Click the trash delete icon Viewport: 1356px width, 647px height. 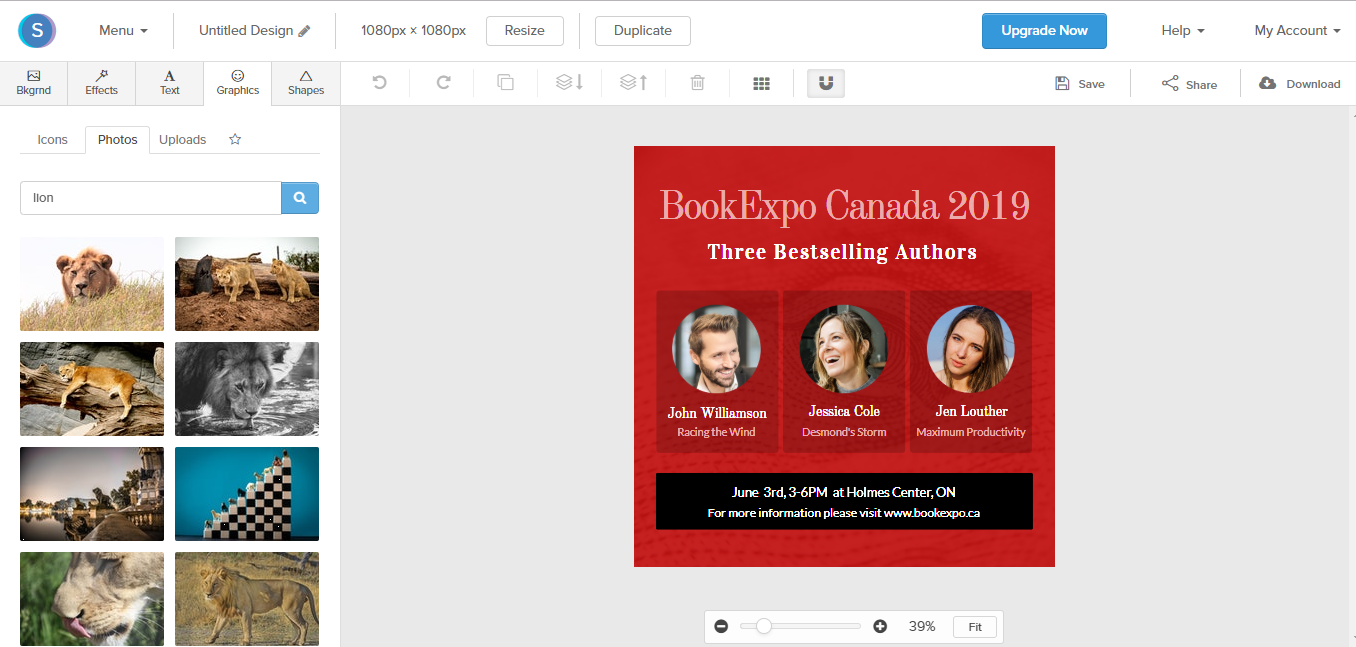tap(697, 83)
